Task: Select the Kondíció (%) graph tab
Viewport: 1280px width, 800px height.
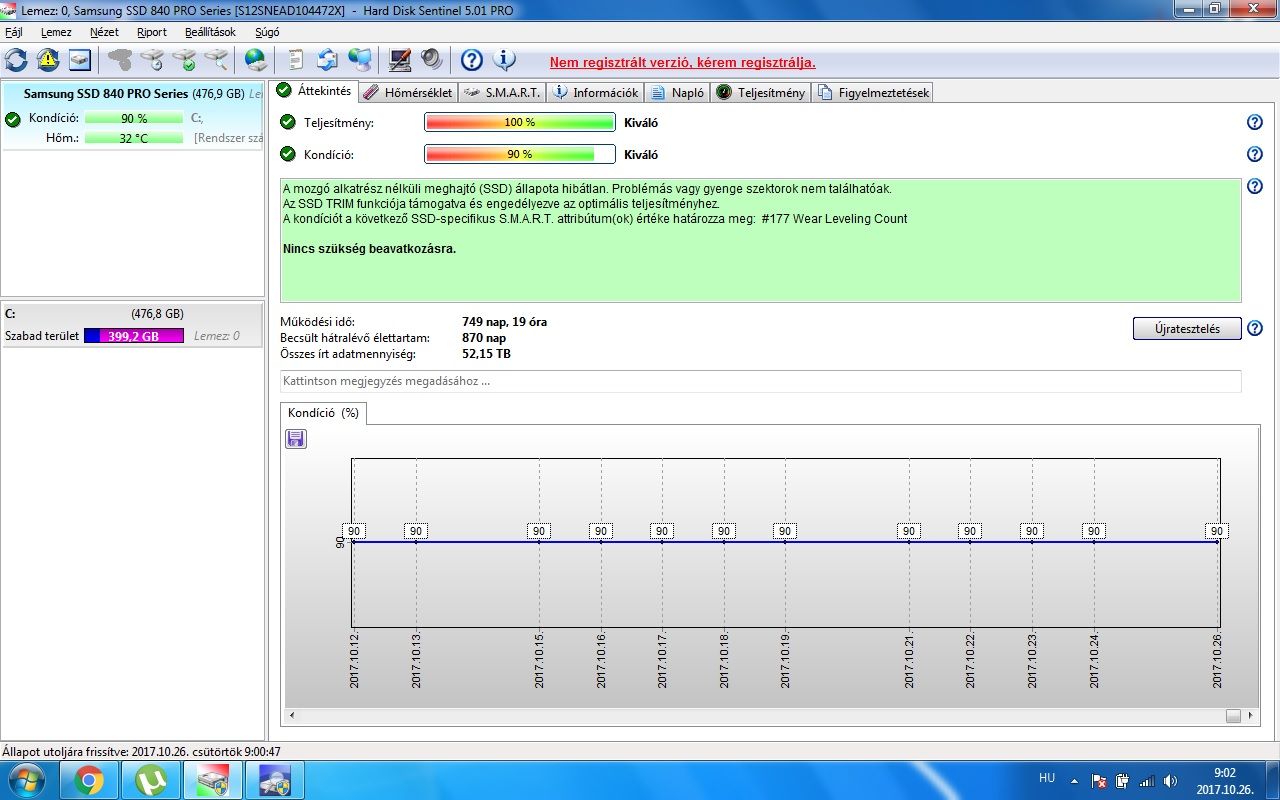Action: point(323,413)
